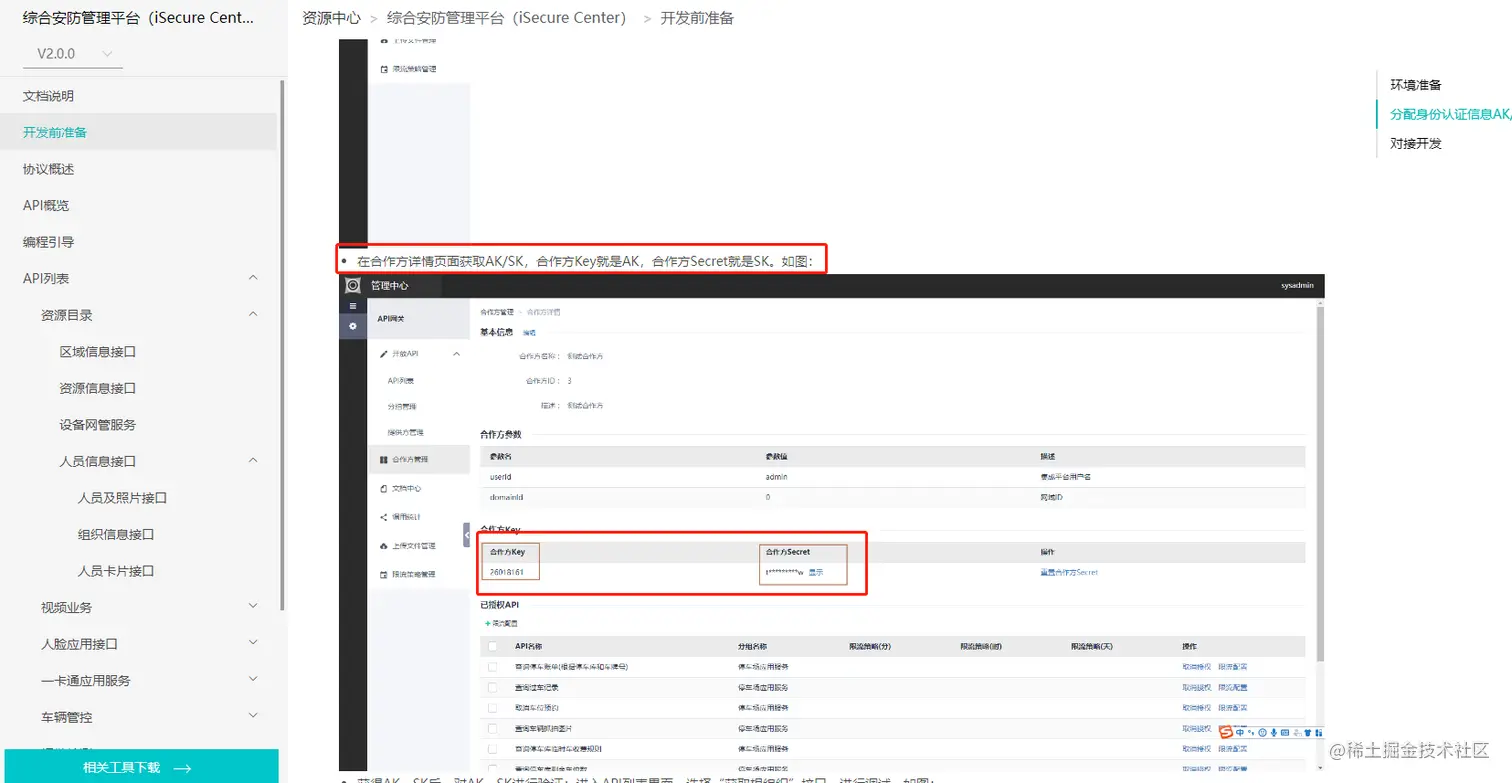
Task: Open 综合安防管理平台 (iSecure Center) breadcrumb link
Action: [x=506, y=18]
